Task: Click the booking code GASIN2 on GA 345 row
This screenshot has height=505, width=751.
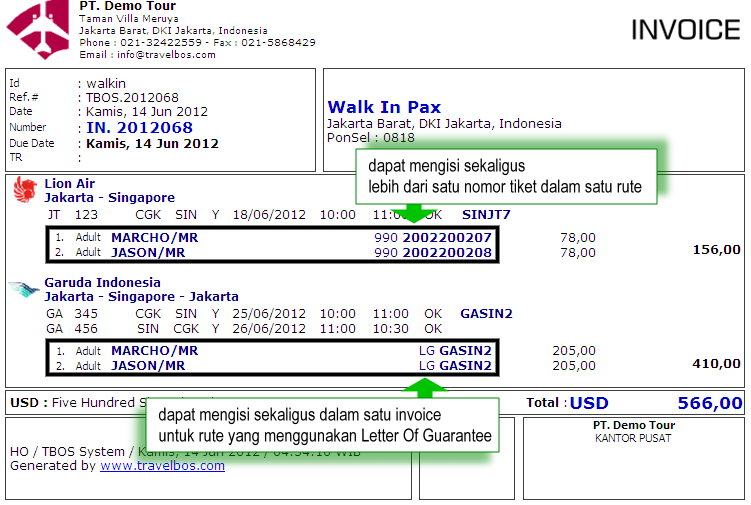Action: click(x=486, y=314)
